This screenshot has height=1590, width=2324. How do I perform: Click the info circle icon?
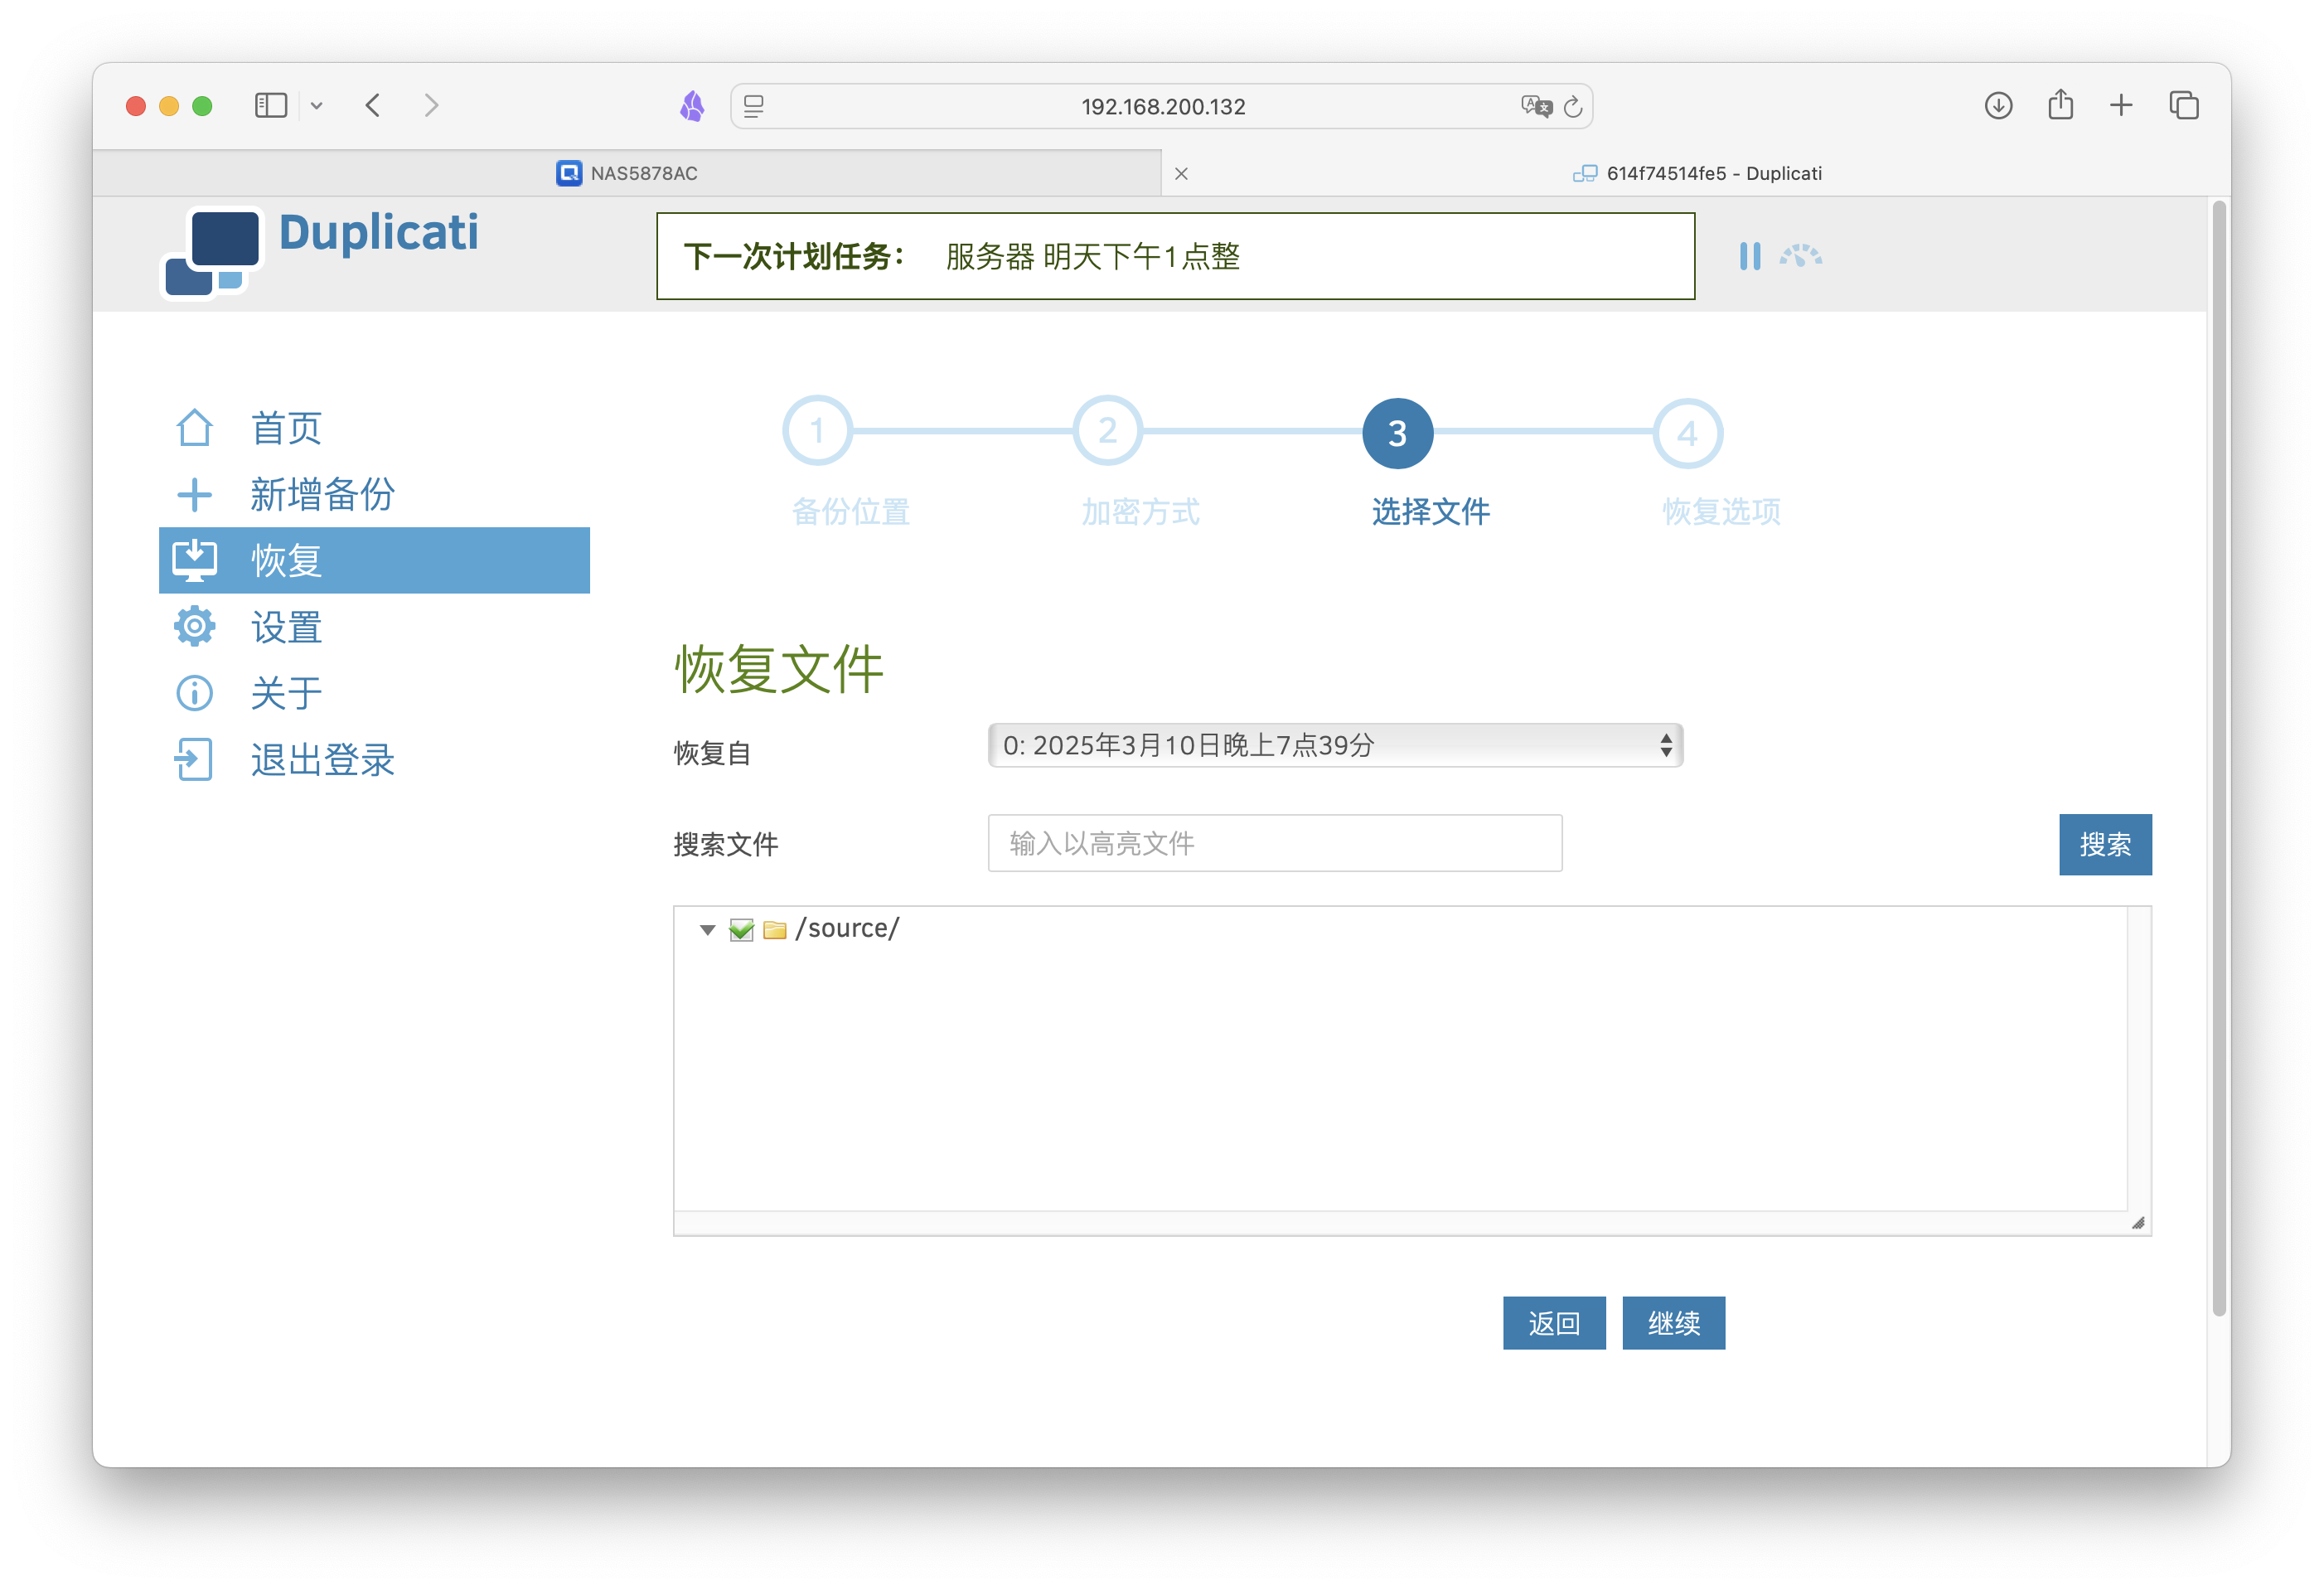(194, 693)
